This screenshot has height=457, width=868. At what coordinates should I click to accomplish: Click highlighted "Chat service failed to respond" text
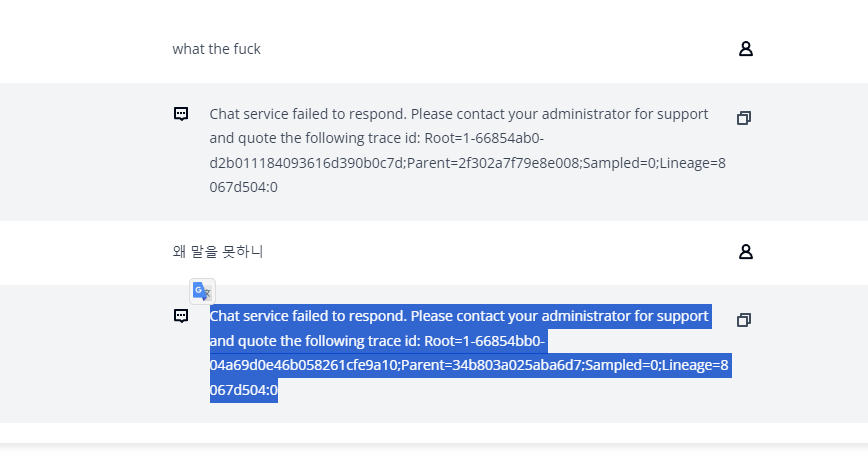coord(308,316)
